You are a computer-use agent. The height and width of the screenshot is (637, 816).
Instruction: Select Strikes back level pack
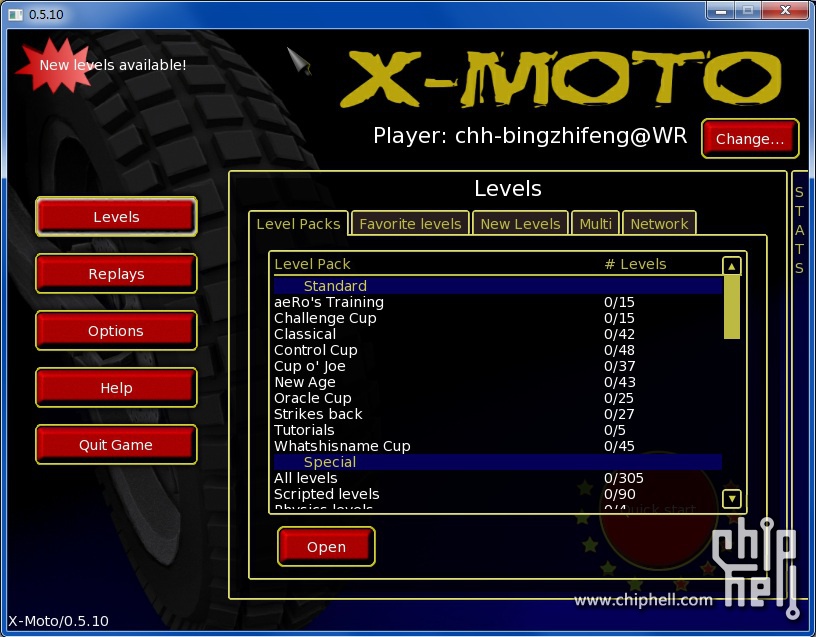click(x=498, y=414)
